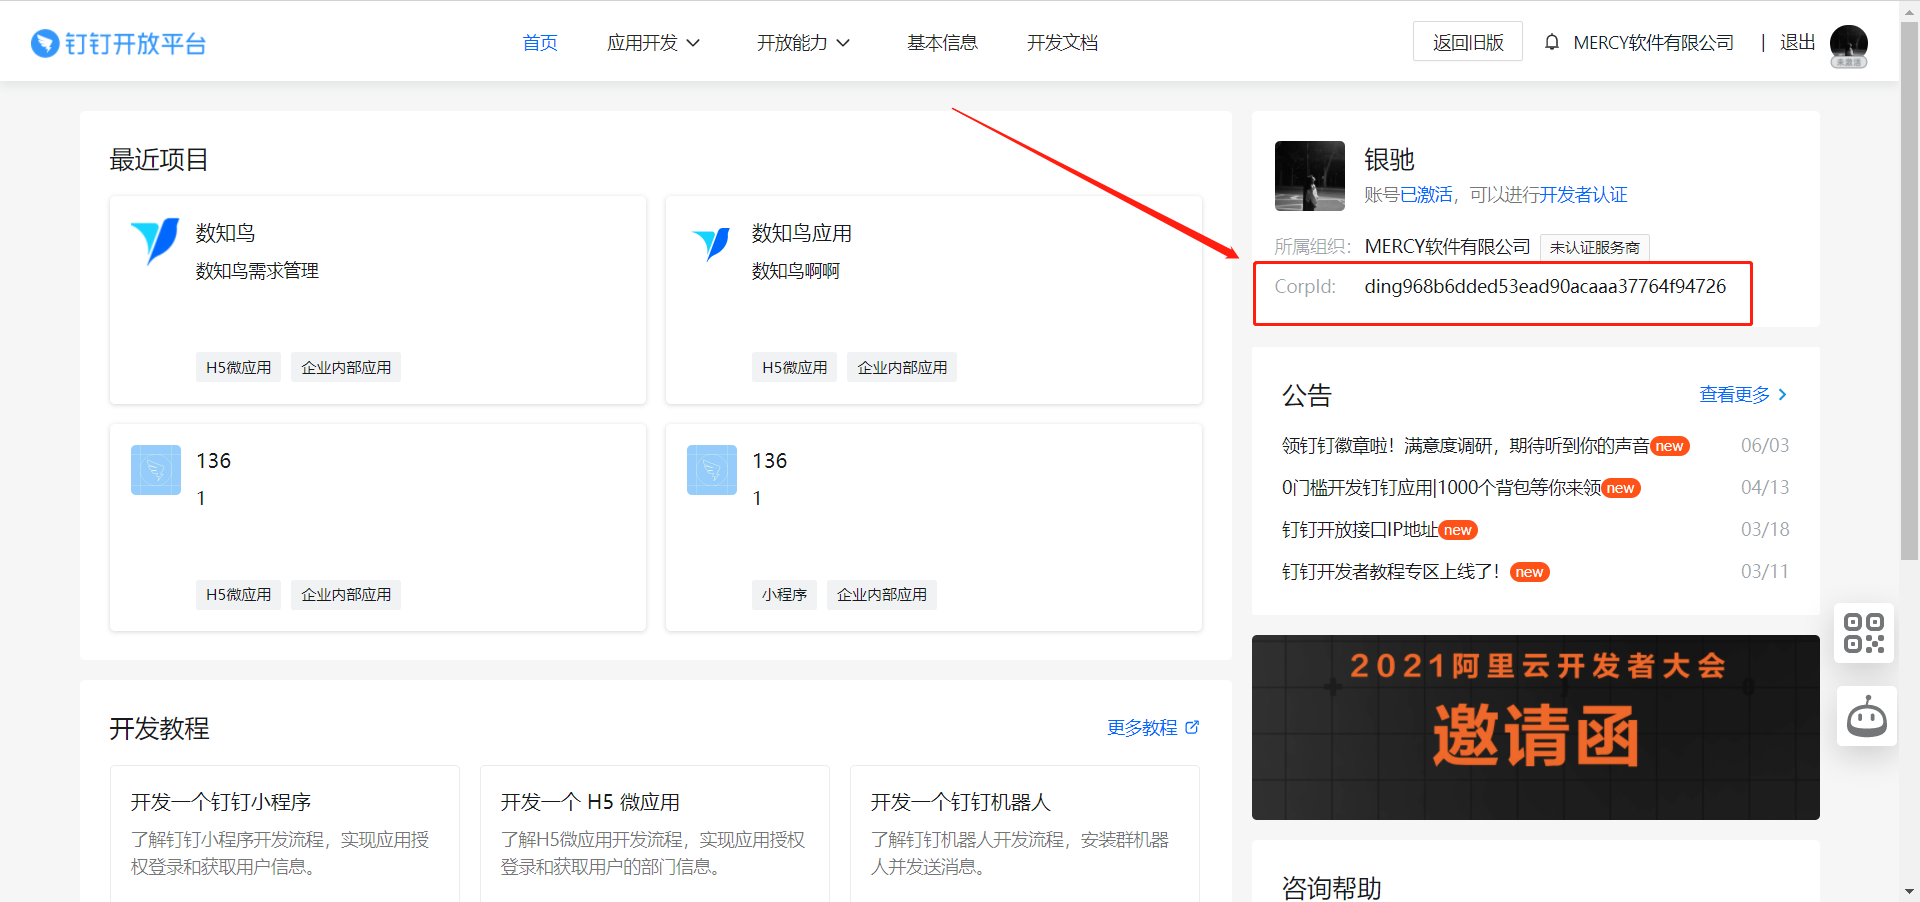1920x902 pixels.
Task: Open announcement 领钉钉徽章啦 满意度调研
Action: pos(1465,446)
